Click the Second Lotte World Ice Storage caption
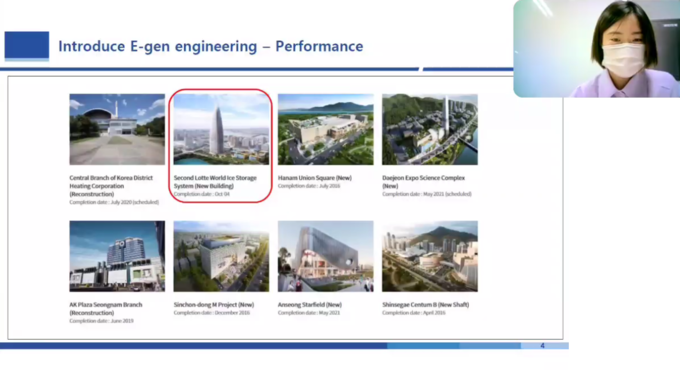The height and width of the screenshot is (370, 680). pos(215,182)
